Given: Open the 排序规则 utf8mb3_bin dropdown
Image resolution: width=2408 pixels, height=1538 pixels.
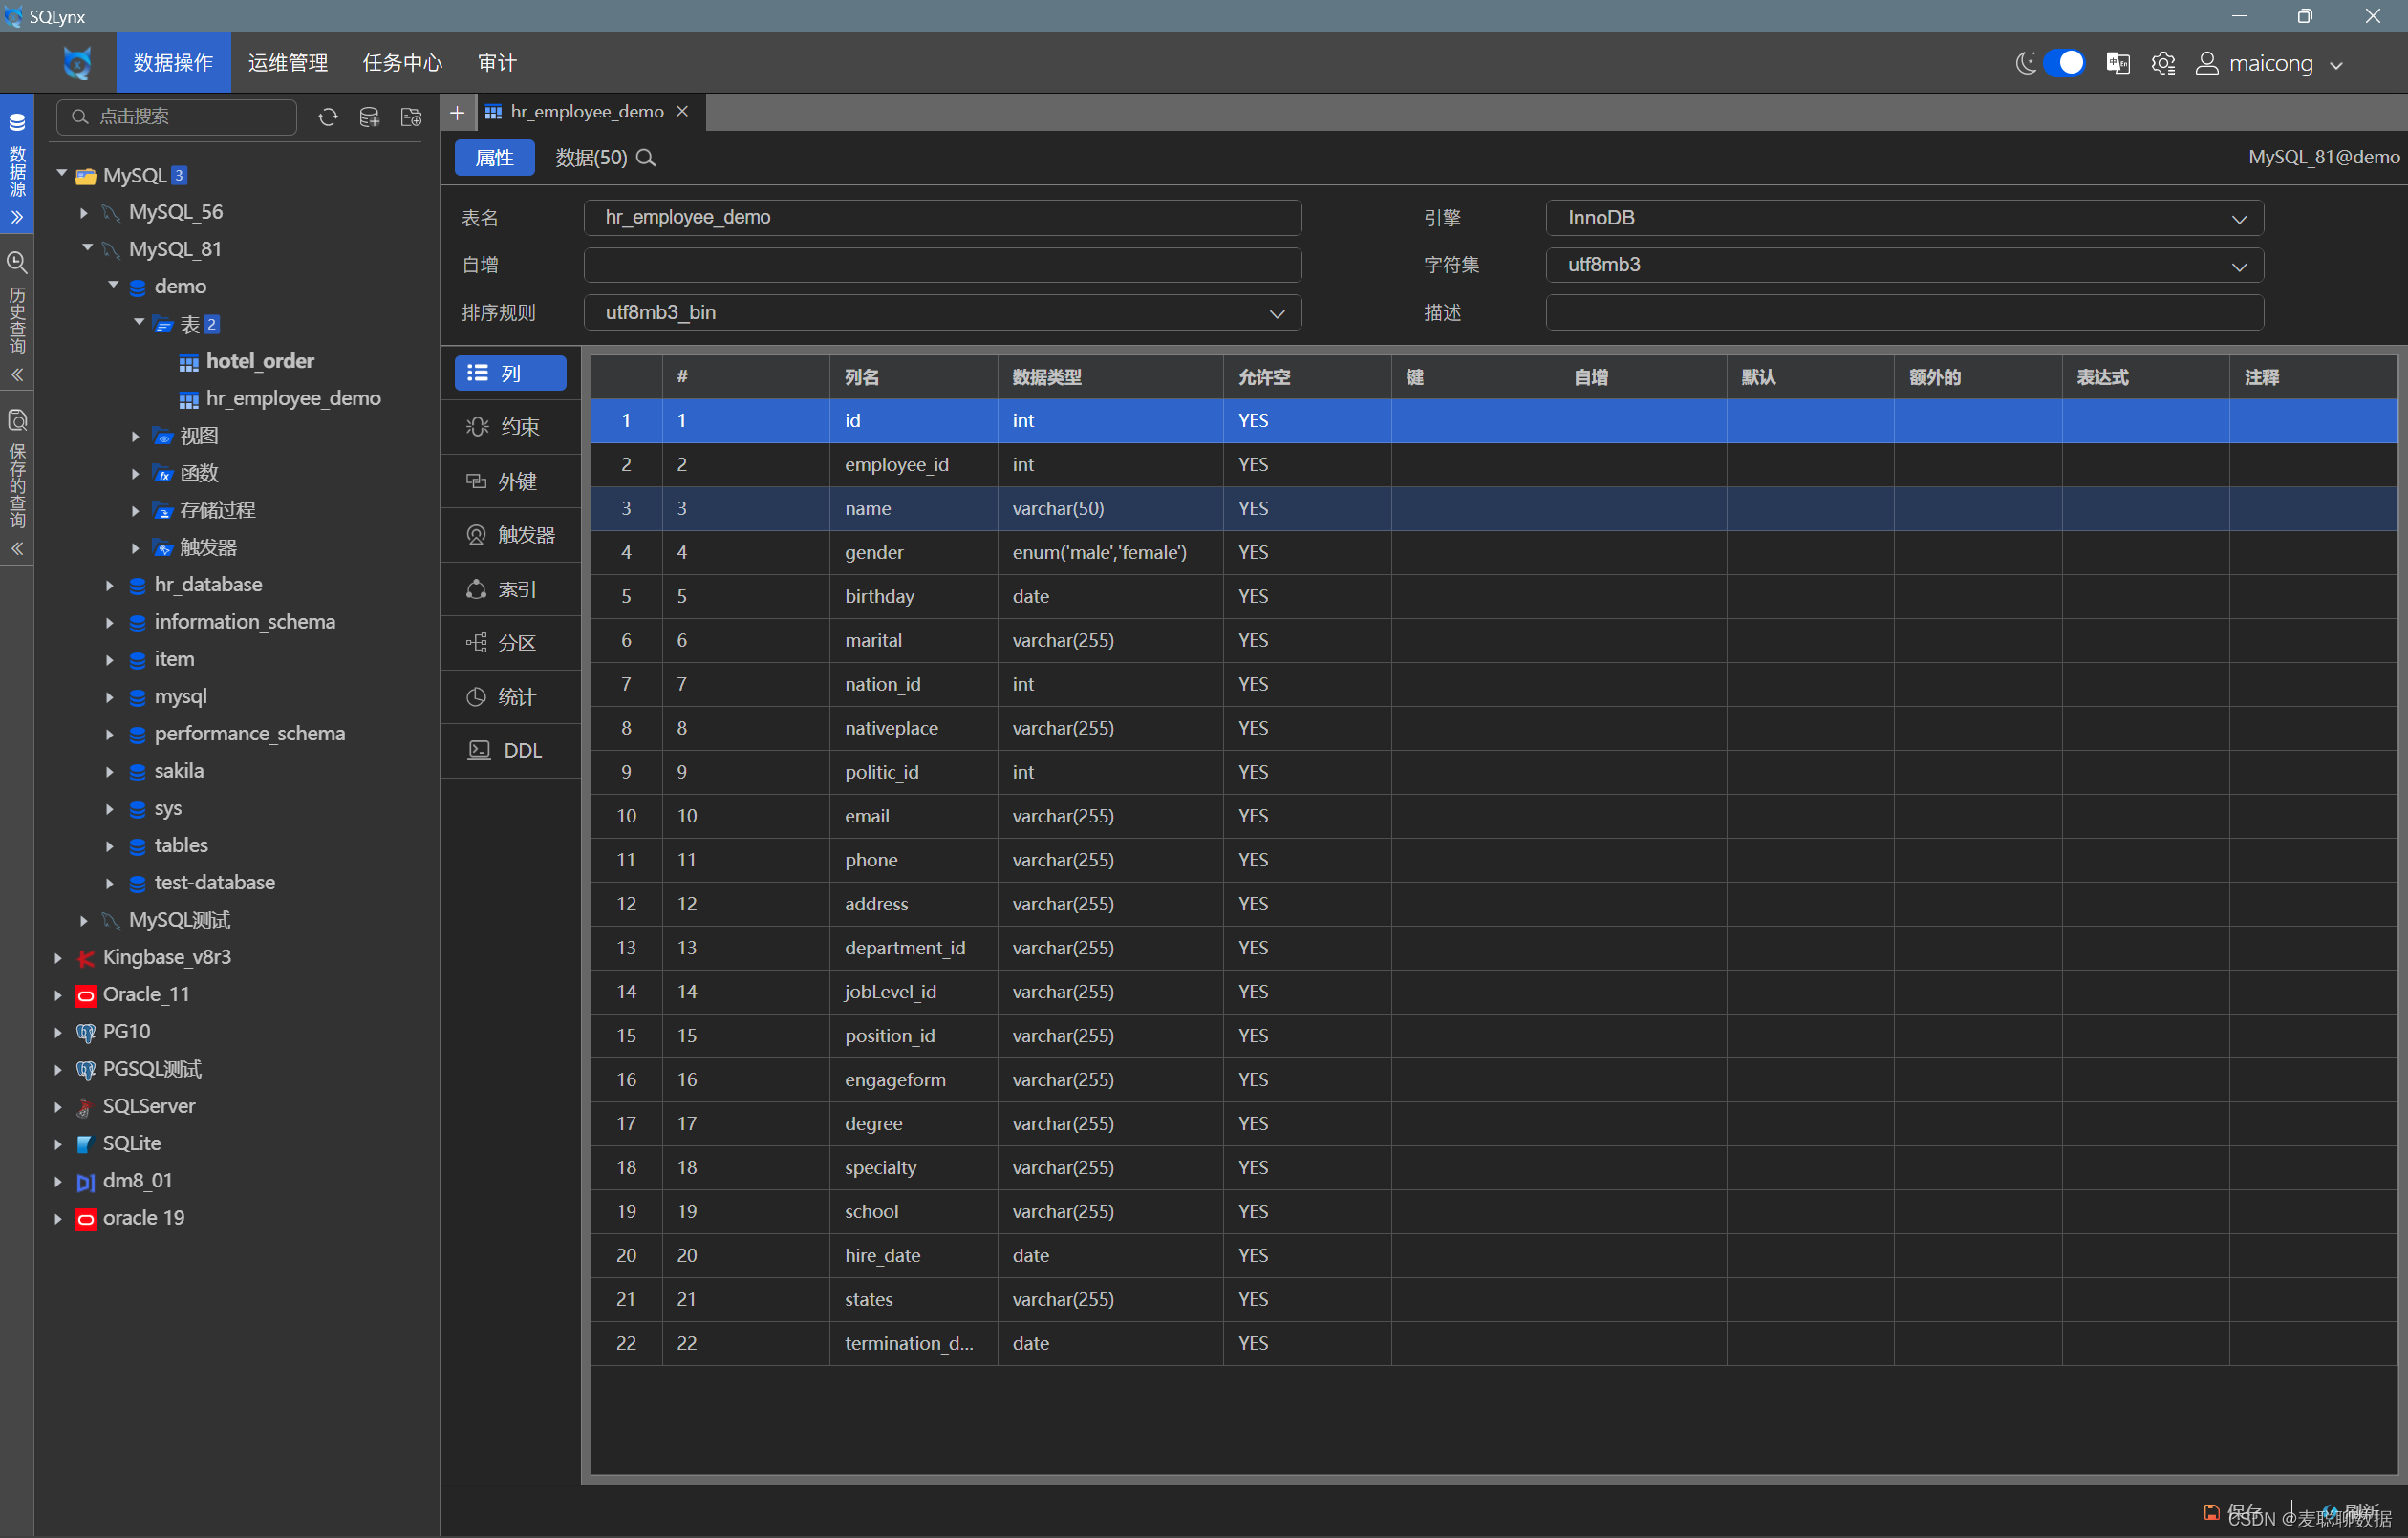Looking at the screenshot, I should click(x=941, y=313).
